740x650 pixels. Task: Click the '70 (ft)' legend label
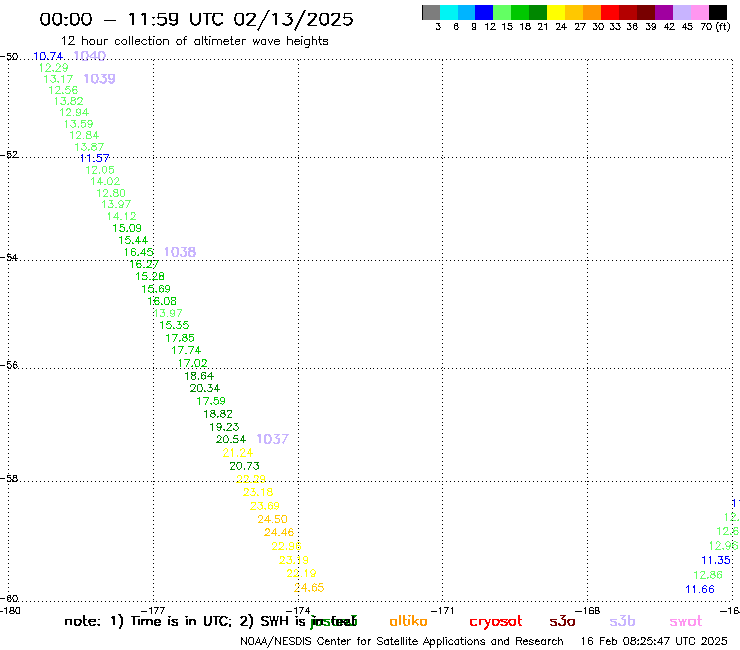pos(715,26)
